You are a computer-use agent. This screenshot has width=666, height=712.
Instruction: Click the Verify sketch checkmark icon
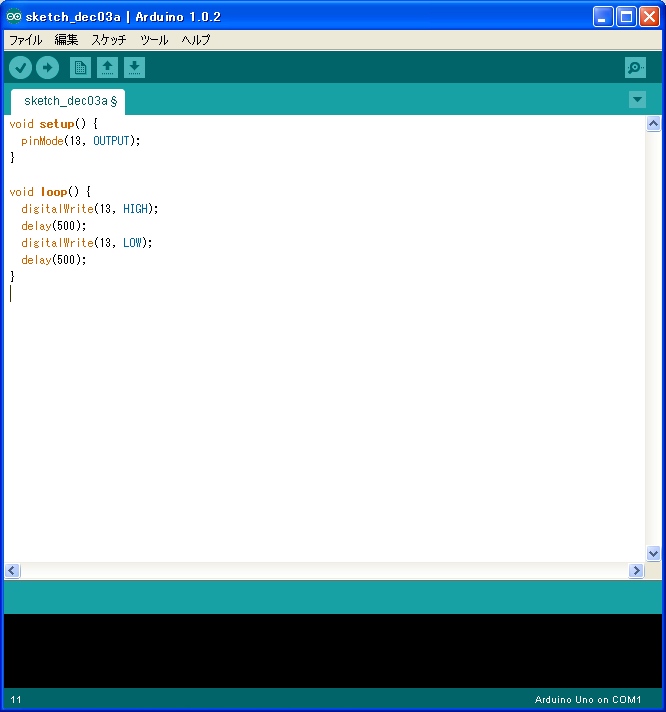click(20, 68)
